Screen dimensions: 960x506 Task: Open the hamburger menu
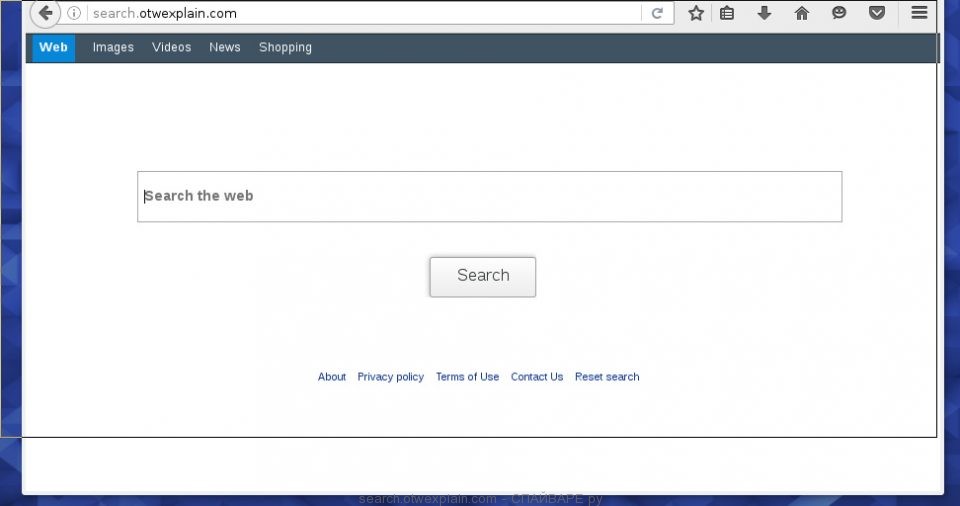(919, 13)
